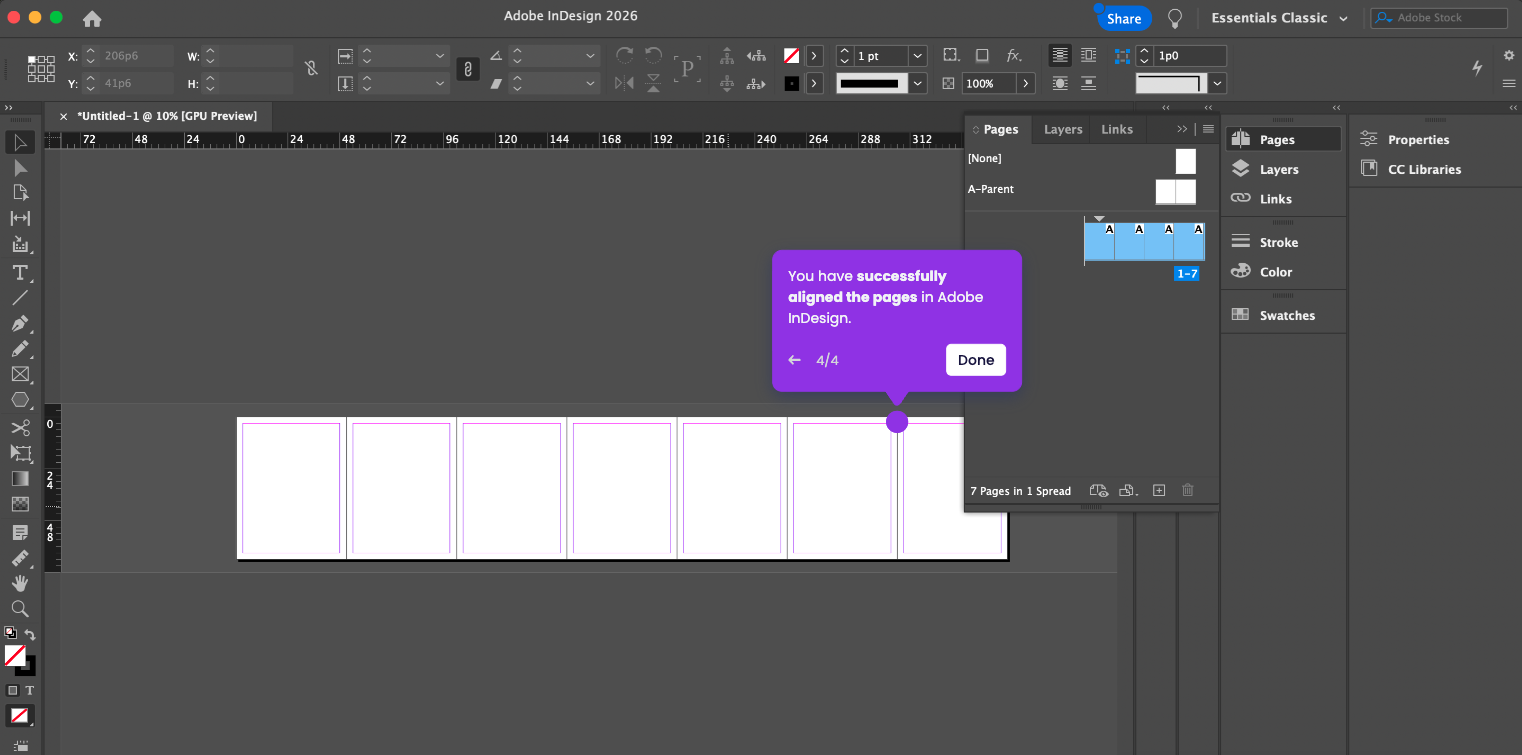Open the shear angle dropdown
This screenshot has height=755, width=1522.
click(x=590, y=84)
